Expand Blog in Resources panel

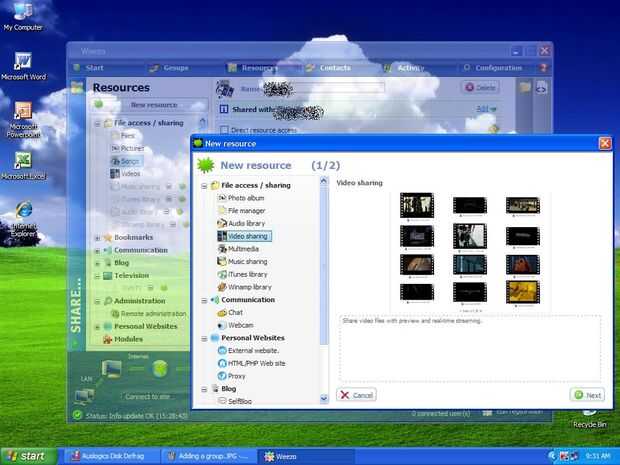tap(97, 263)
